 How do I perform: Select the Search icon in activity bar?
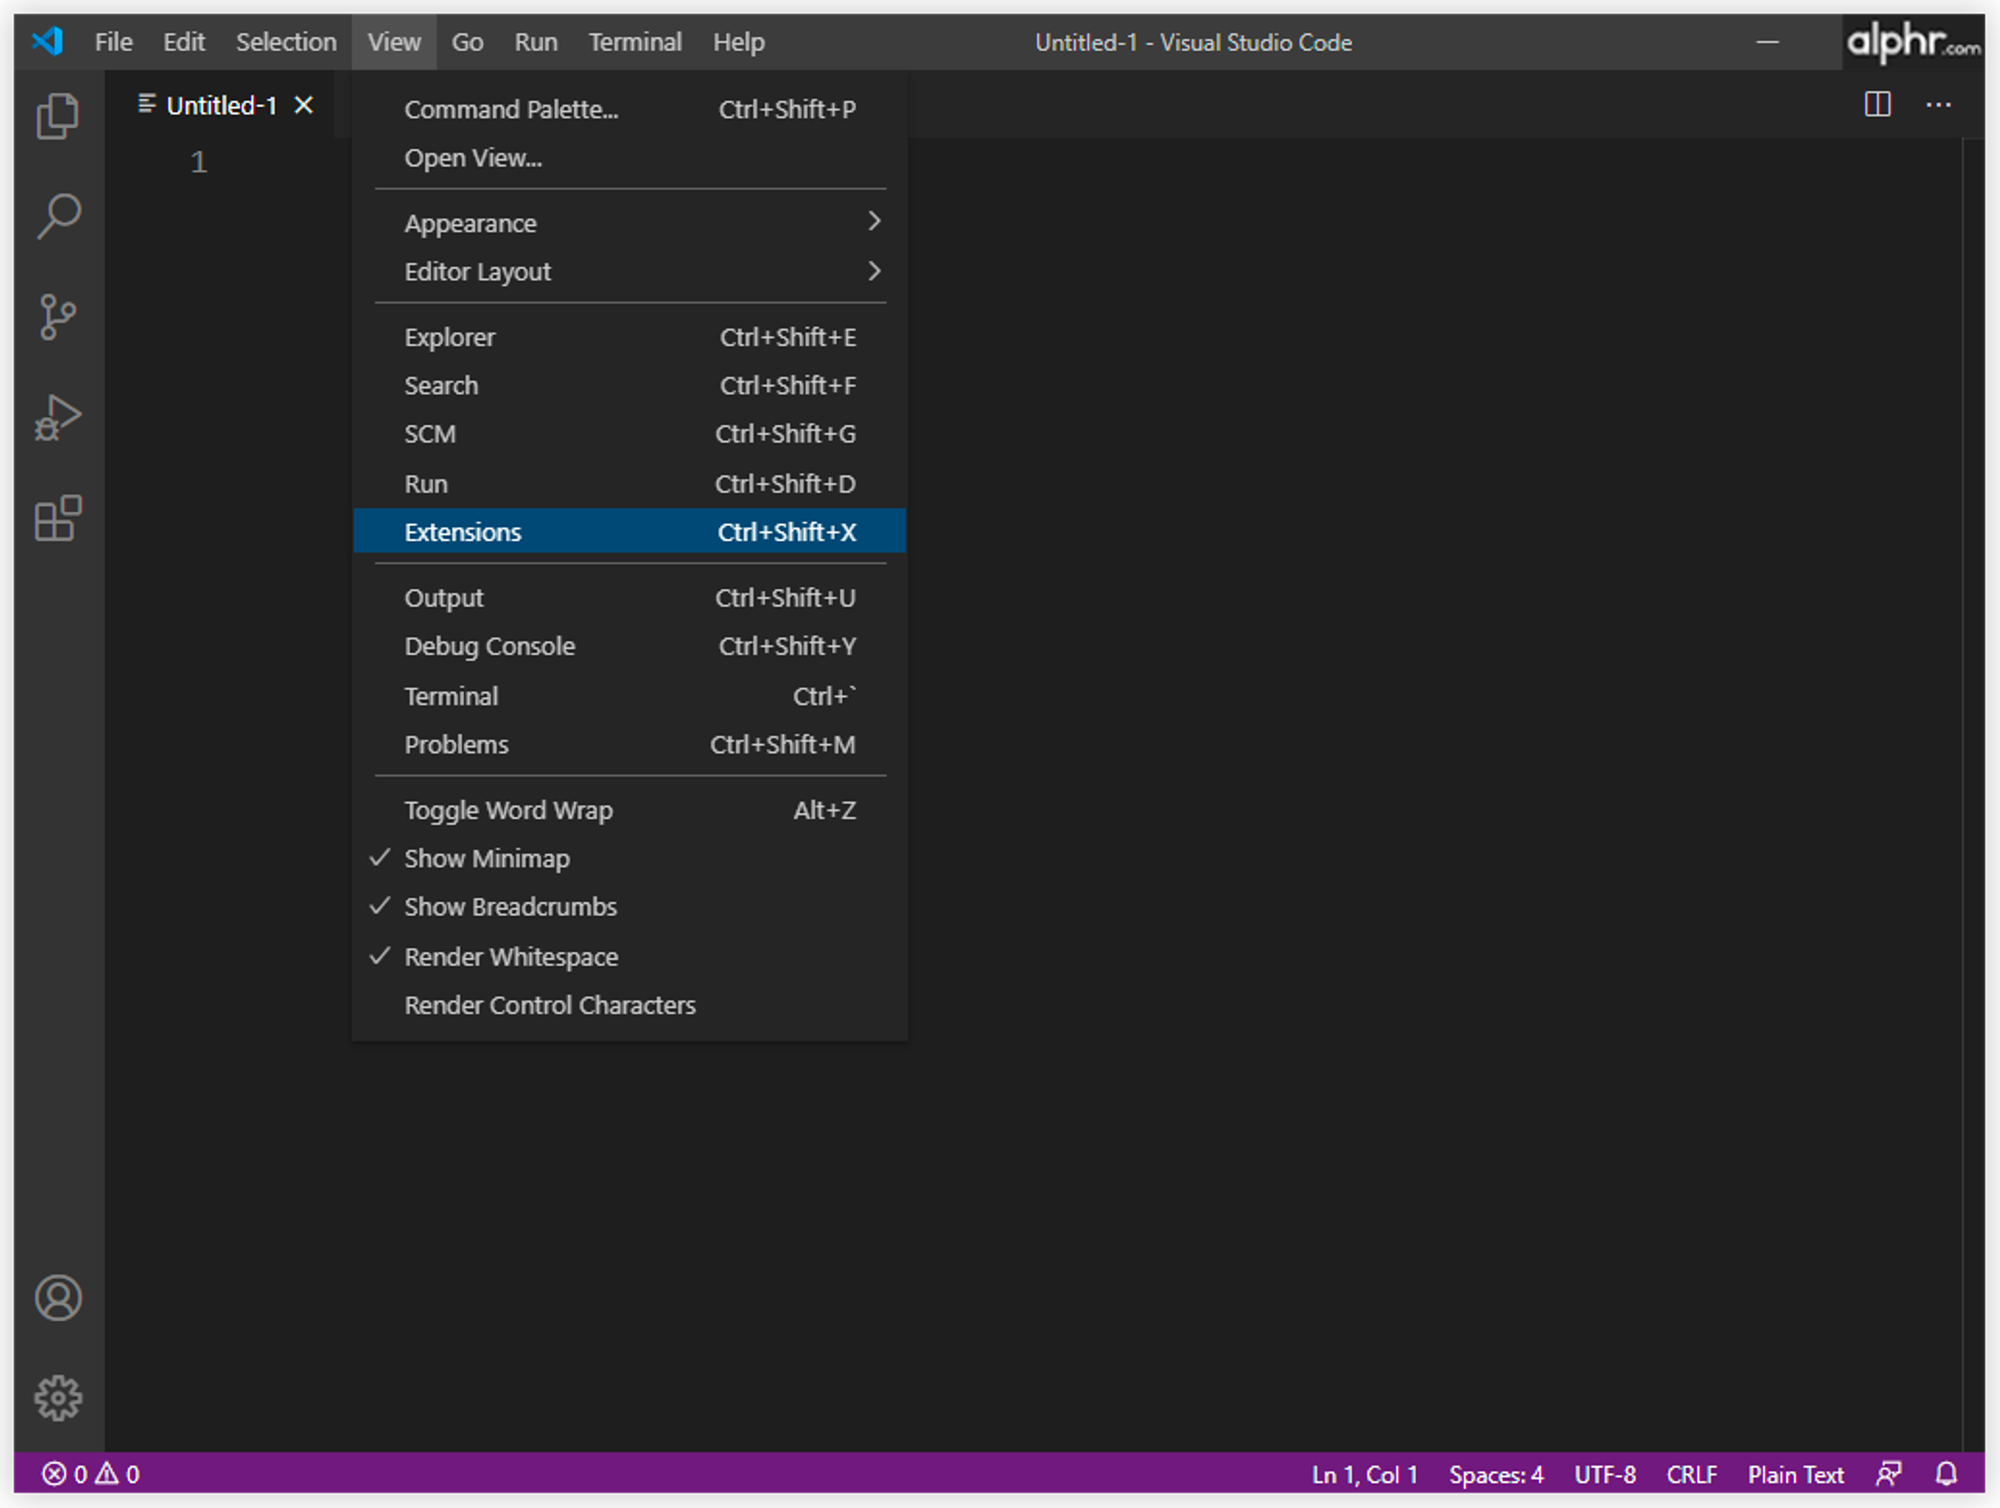[58, 216]
